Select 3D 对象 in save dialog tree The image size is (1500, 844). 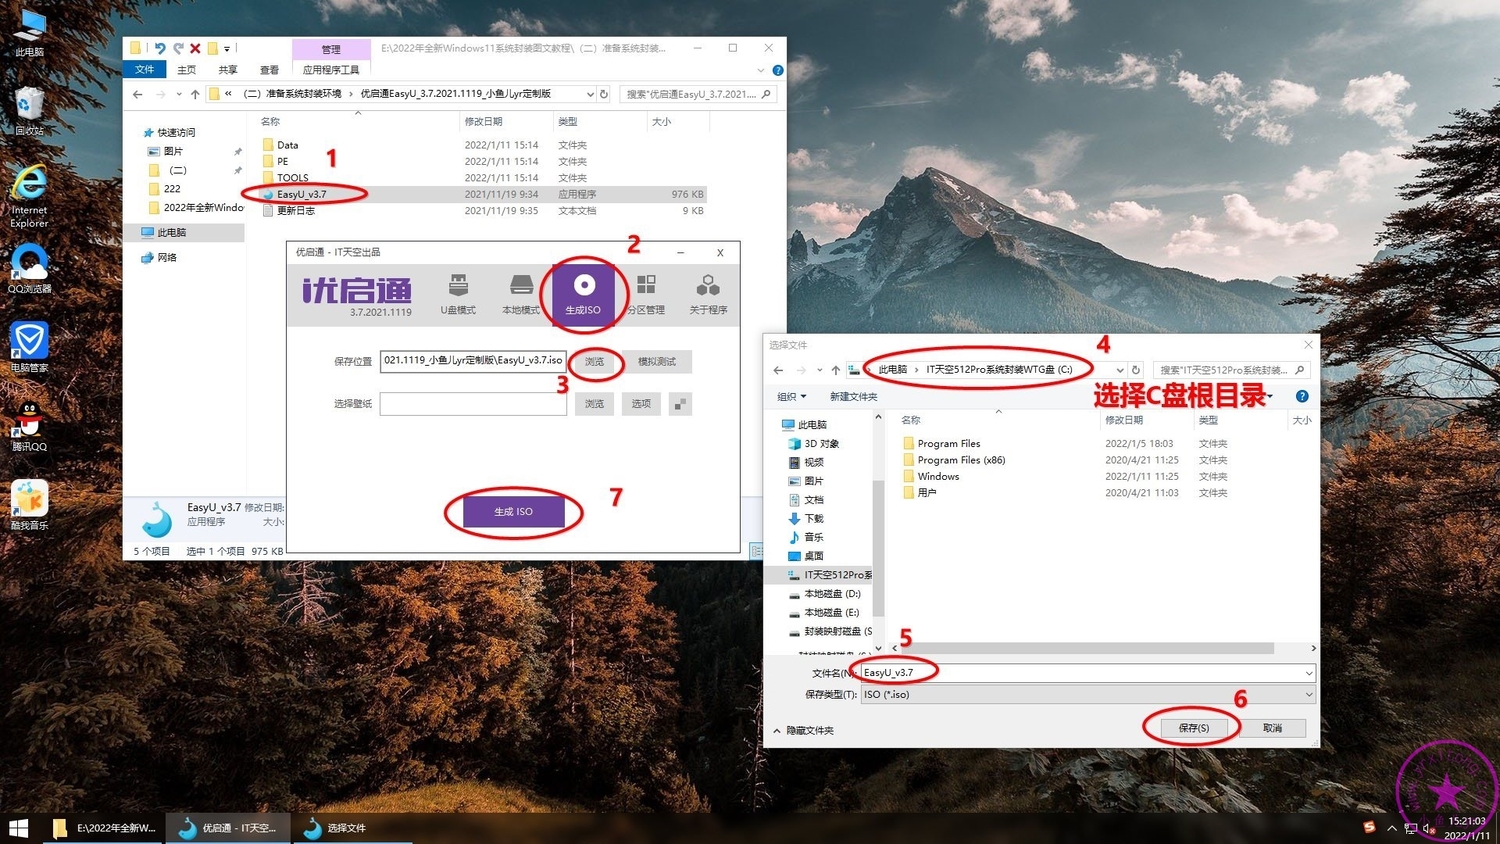[821, 444]
